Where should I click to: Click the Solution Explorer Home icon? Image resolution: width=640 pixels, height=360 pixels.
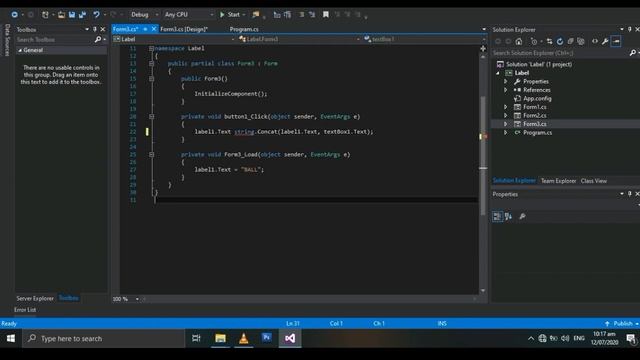click(x=519, y=42)
